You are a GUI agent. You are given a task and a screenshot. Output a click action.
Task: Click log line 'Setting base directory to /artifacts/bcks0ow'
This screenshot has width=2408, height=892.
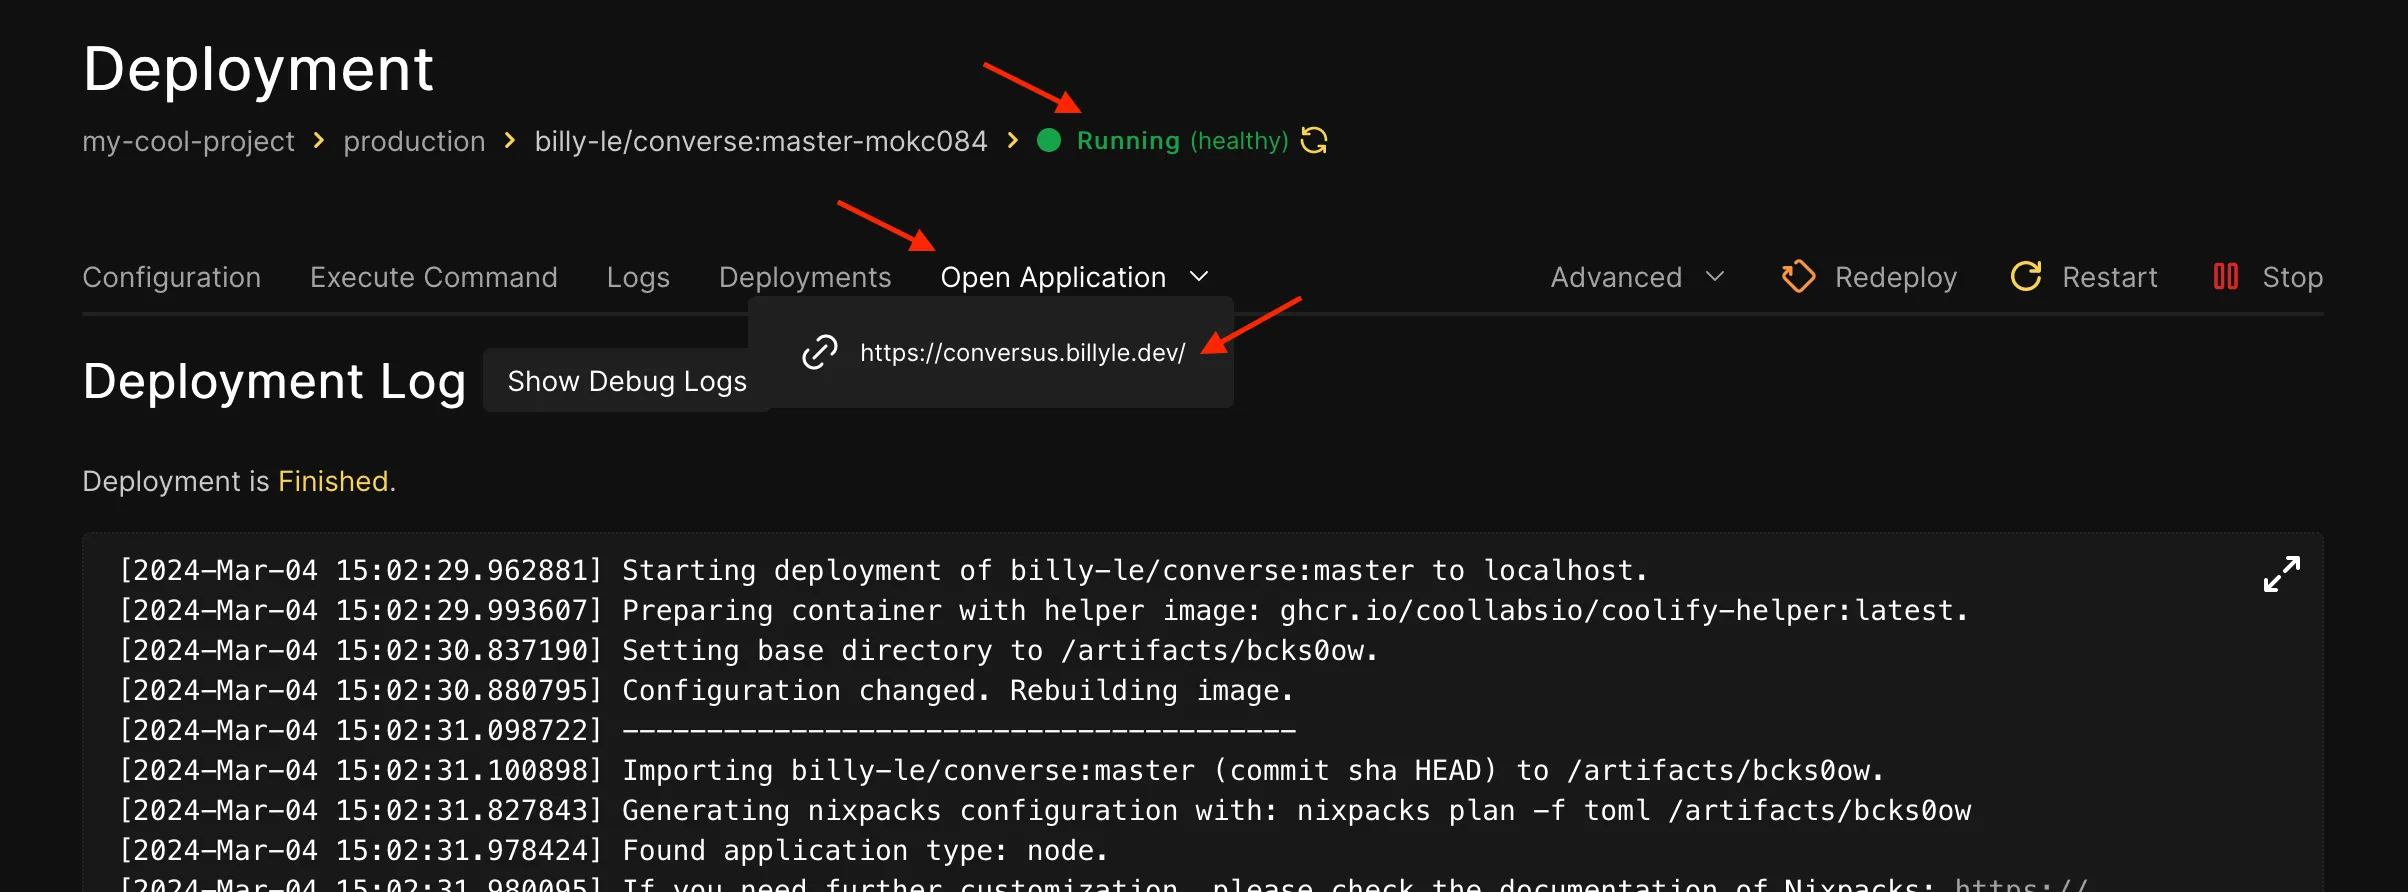(x=749, y=650)
